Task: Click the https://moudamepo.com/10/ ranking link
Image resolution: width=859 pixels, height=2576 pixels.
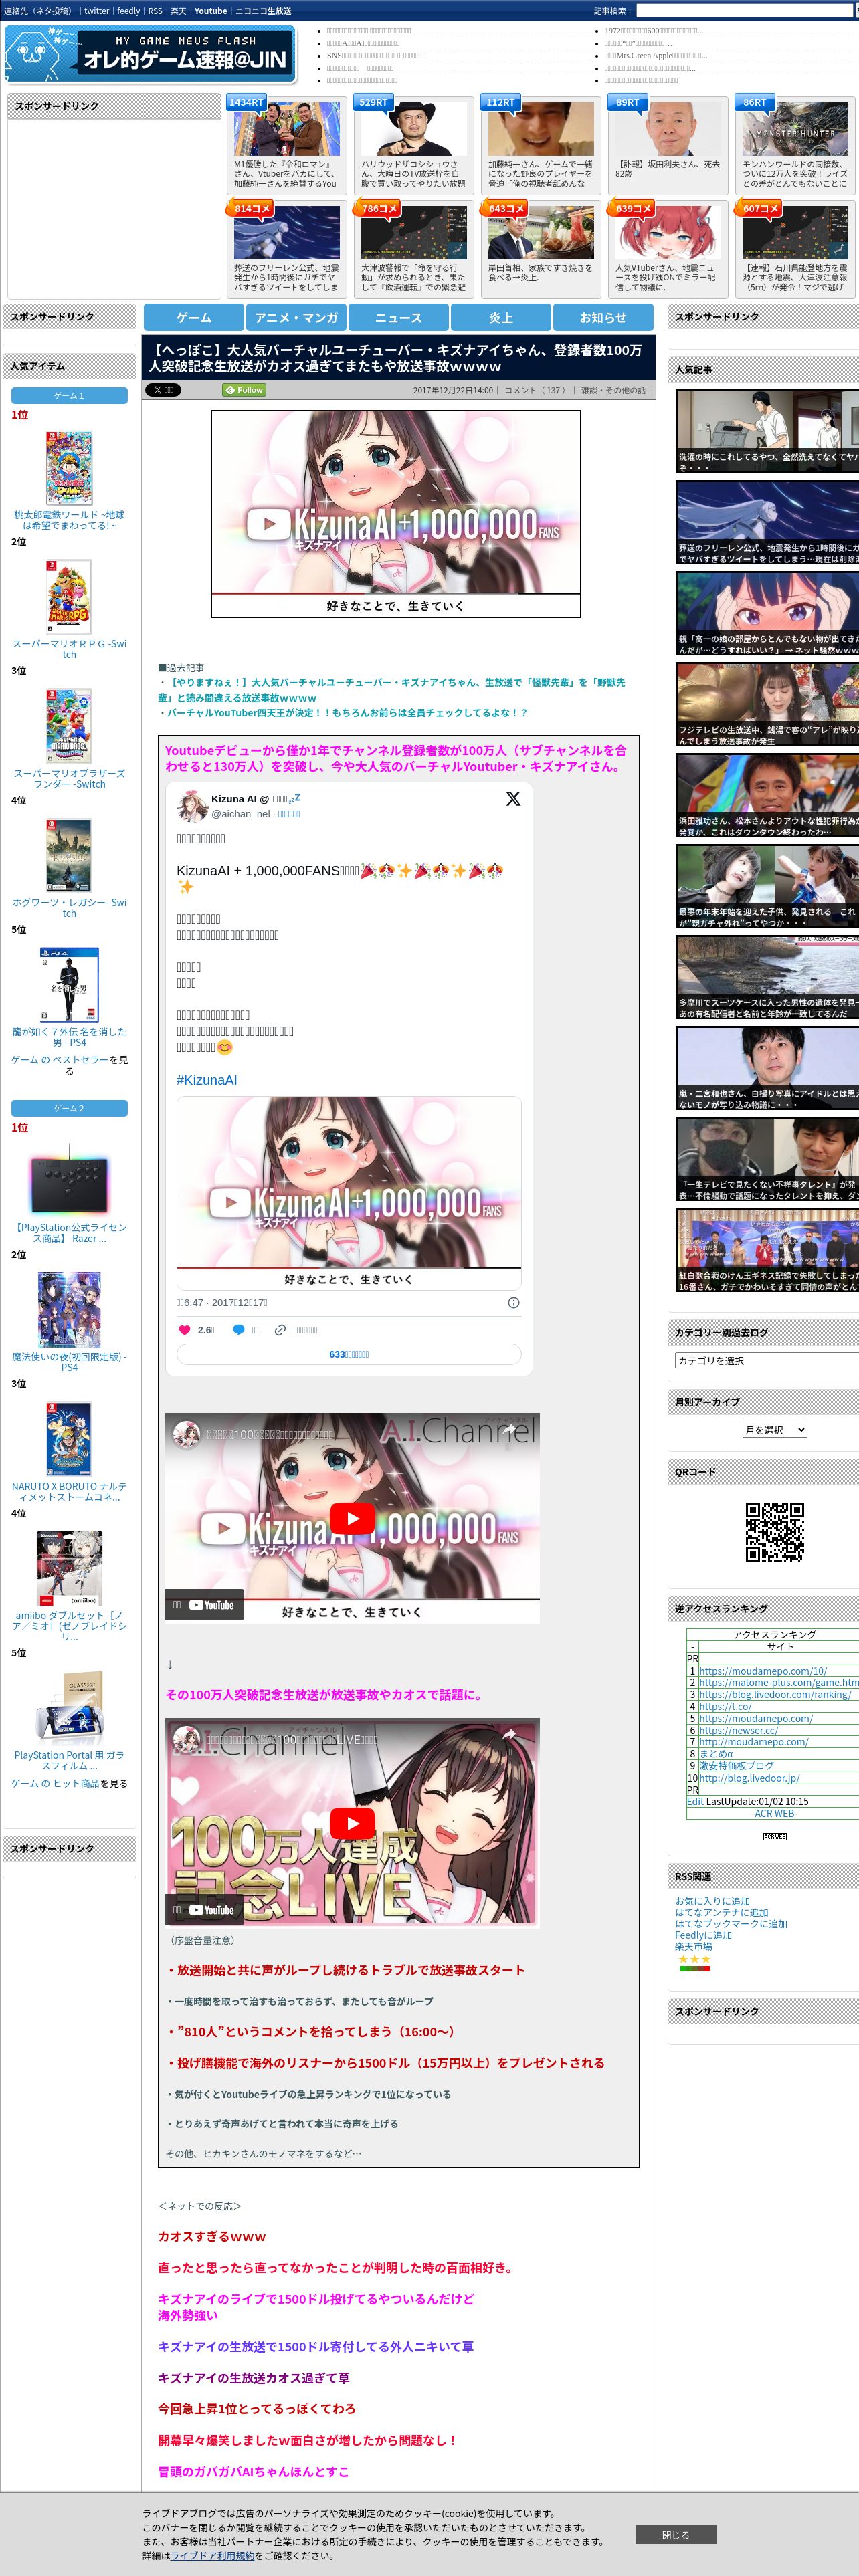Action: [x=763, y=1671]
